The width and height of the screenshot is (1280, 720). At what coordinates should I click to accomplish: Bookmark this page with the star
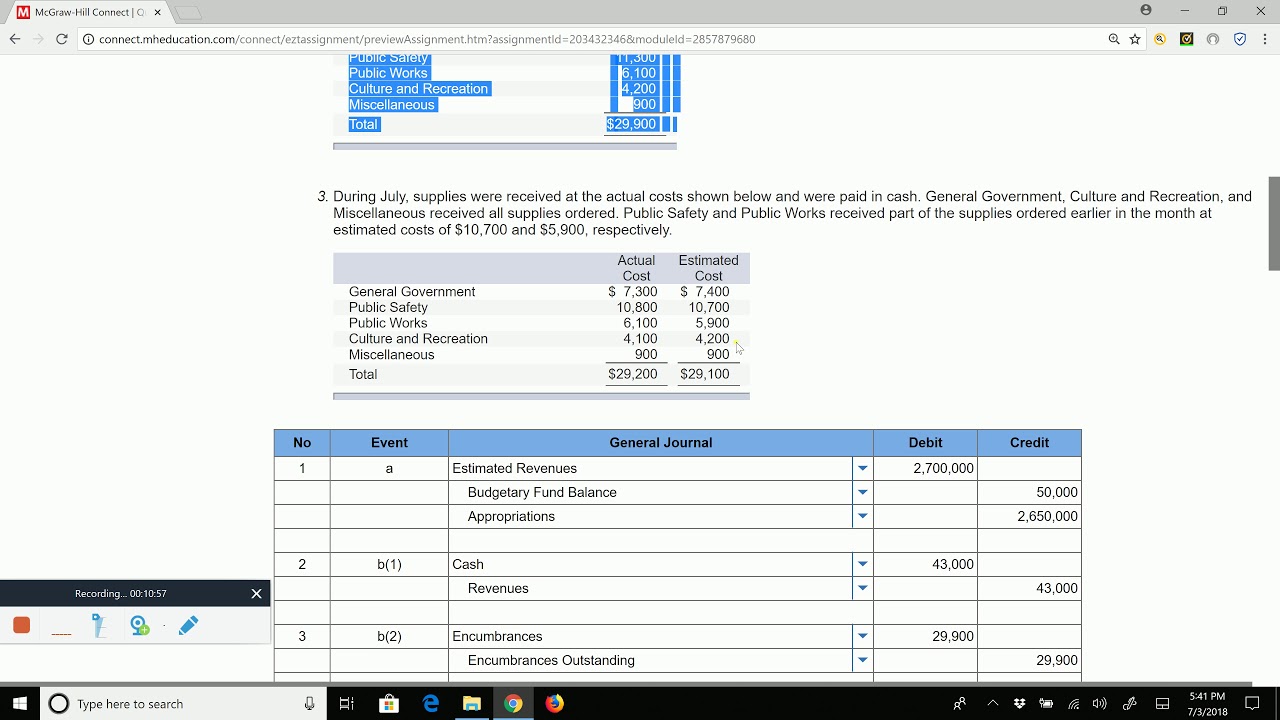[x=1135, y=39]
